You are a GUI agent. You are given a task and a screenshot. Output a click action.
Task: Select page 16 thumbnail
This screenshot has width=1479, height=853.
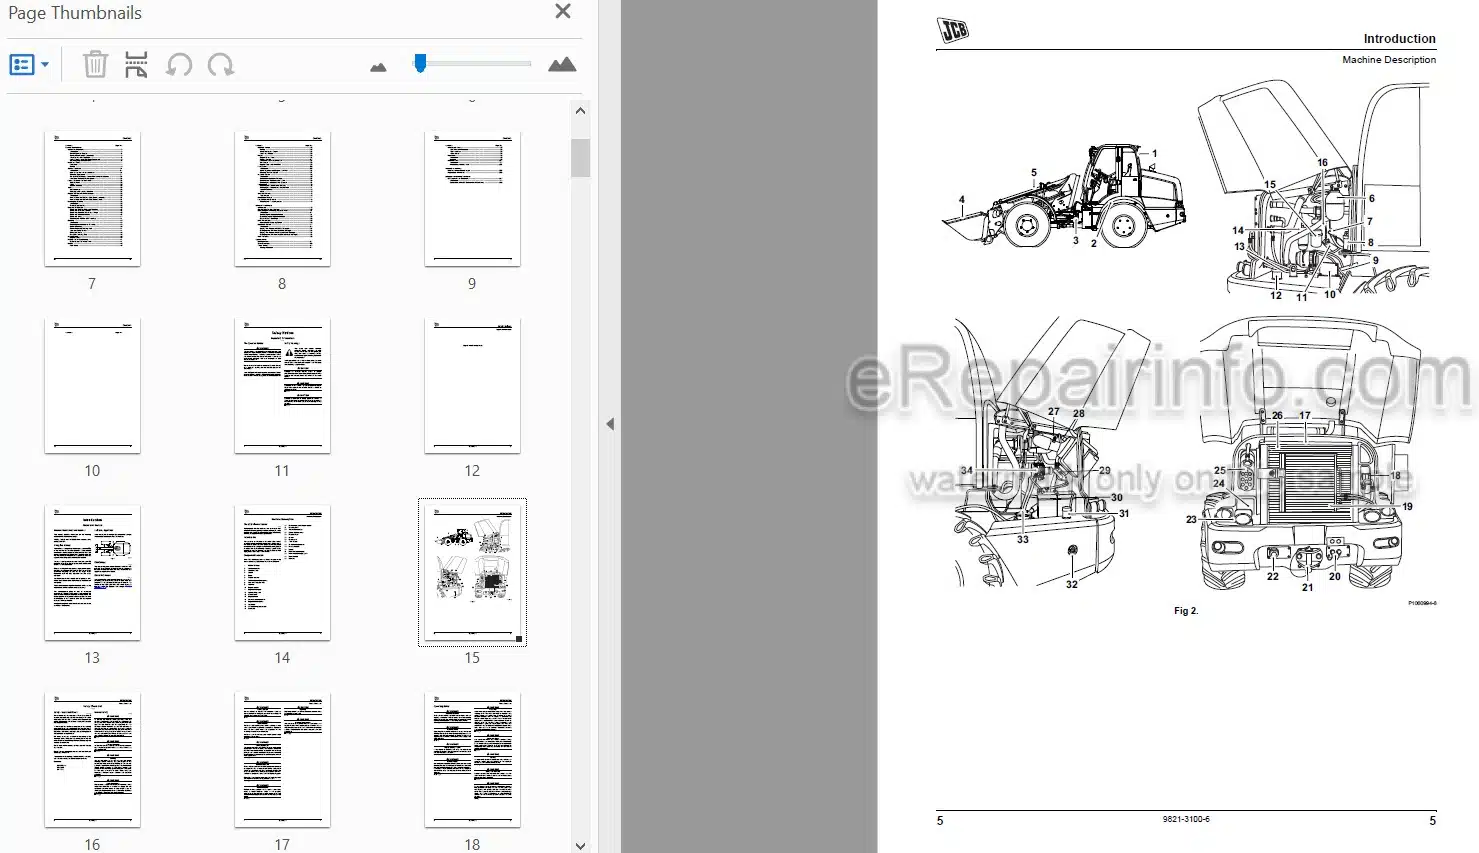tap(92, 760)
